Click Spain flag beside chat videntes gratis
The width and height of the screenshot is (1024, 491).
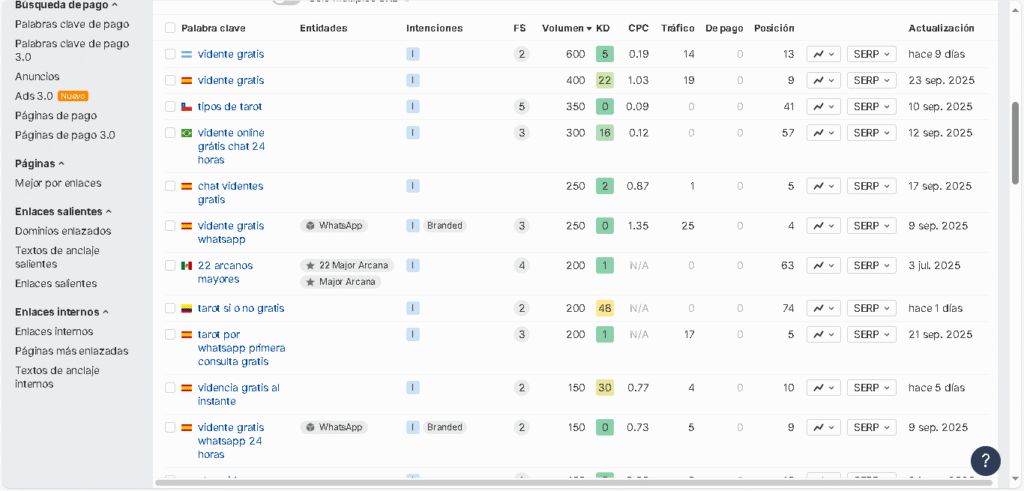tap(186, 186)
